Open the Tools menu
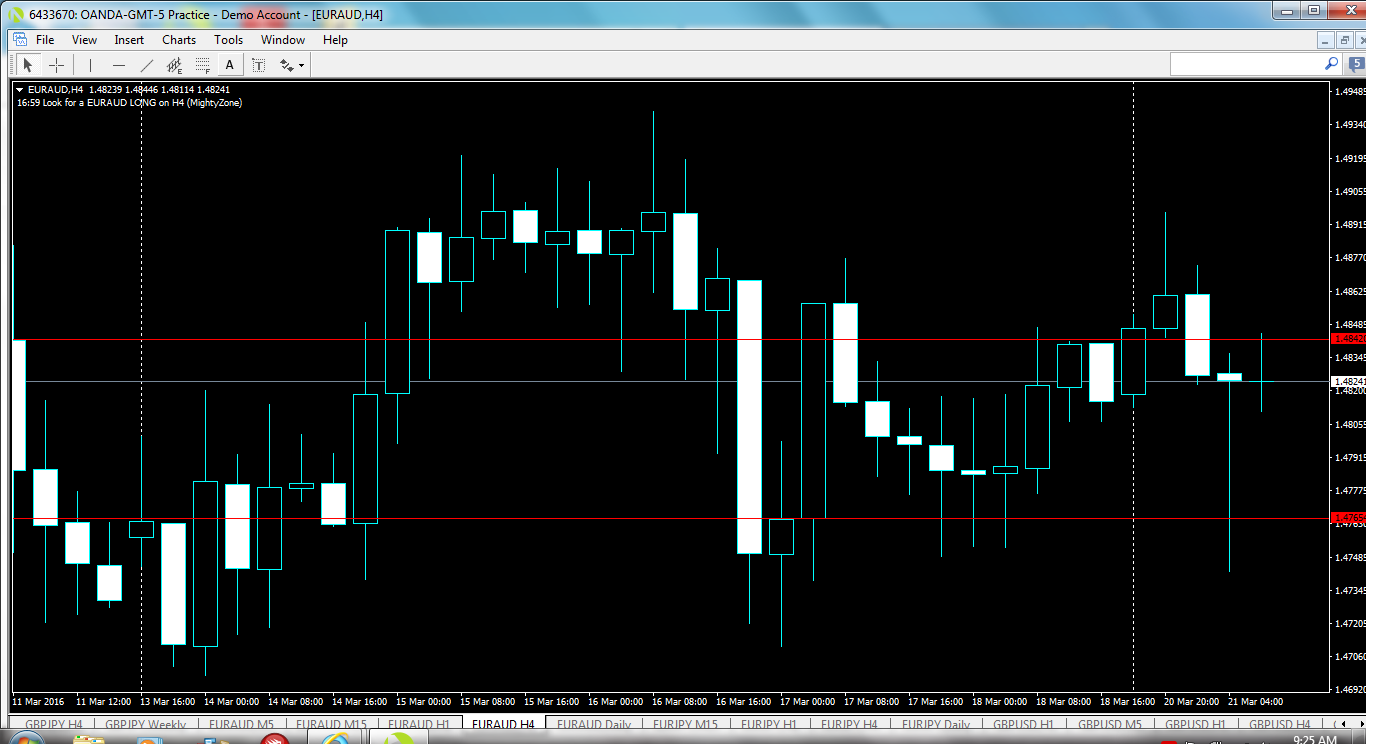Screen dimensions: 1382x744 coord(228,40)
